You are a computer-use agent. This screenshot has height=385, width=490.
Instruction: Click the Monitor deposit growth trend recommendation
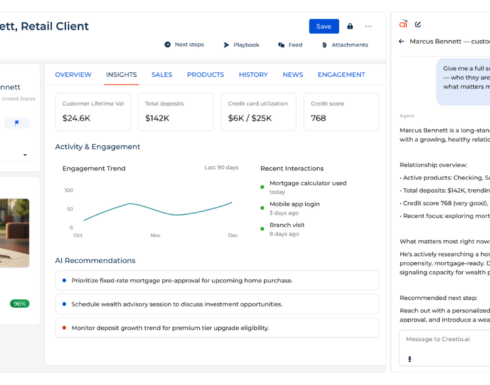point(217,328)
